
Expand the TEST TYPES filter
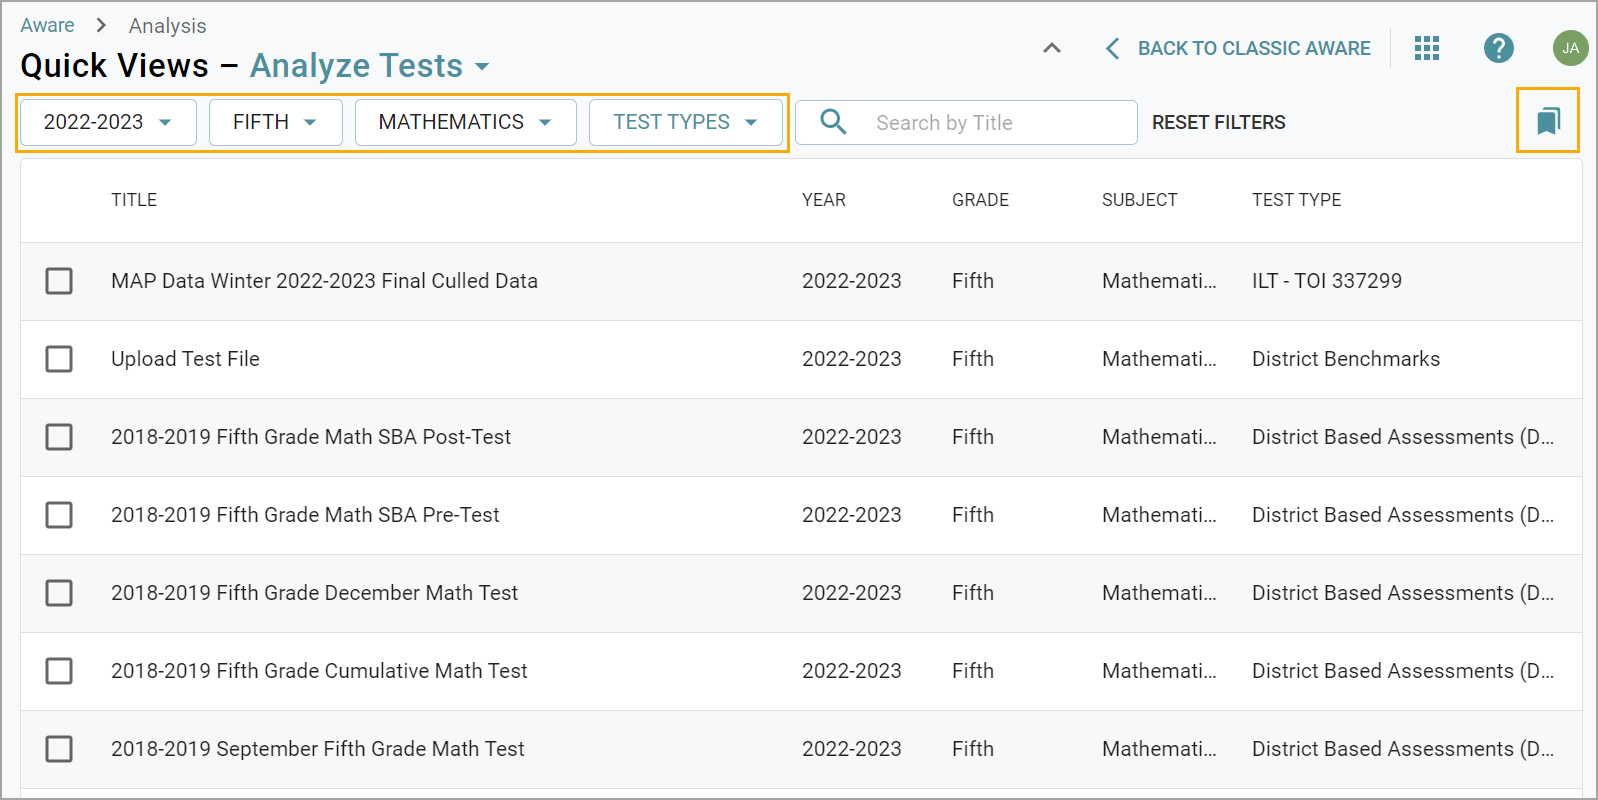[685, 122]
